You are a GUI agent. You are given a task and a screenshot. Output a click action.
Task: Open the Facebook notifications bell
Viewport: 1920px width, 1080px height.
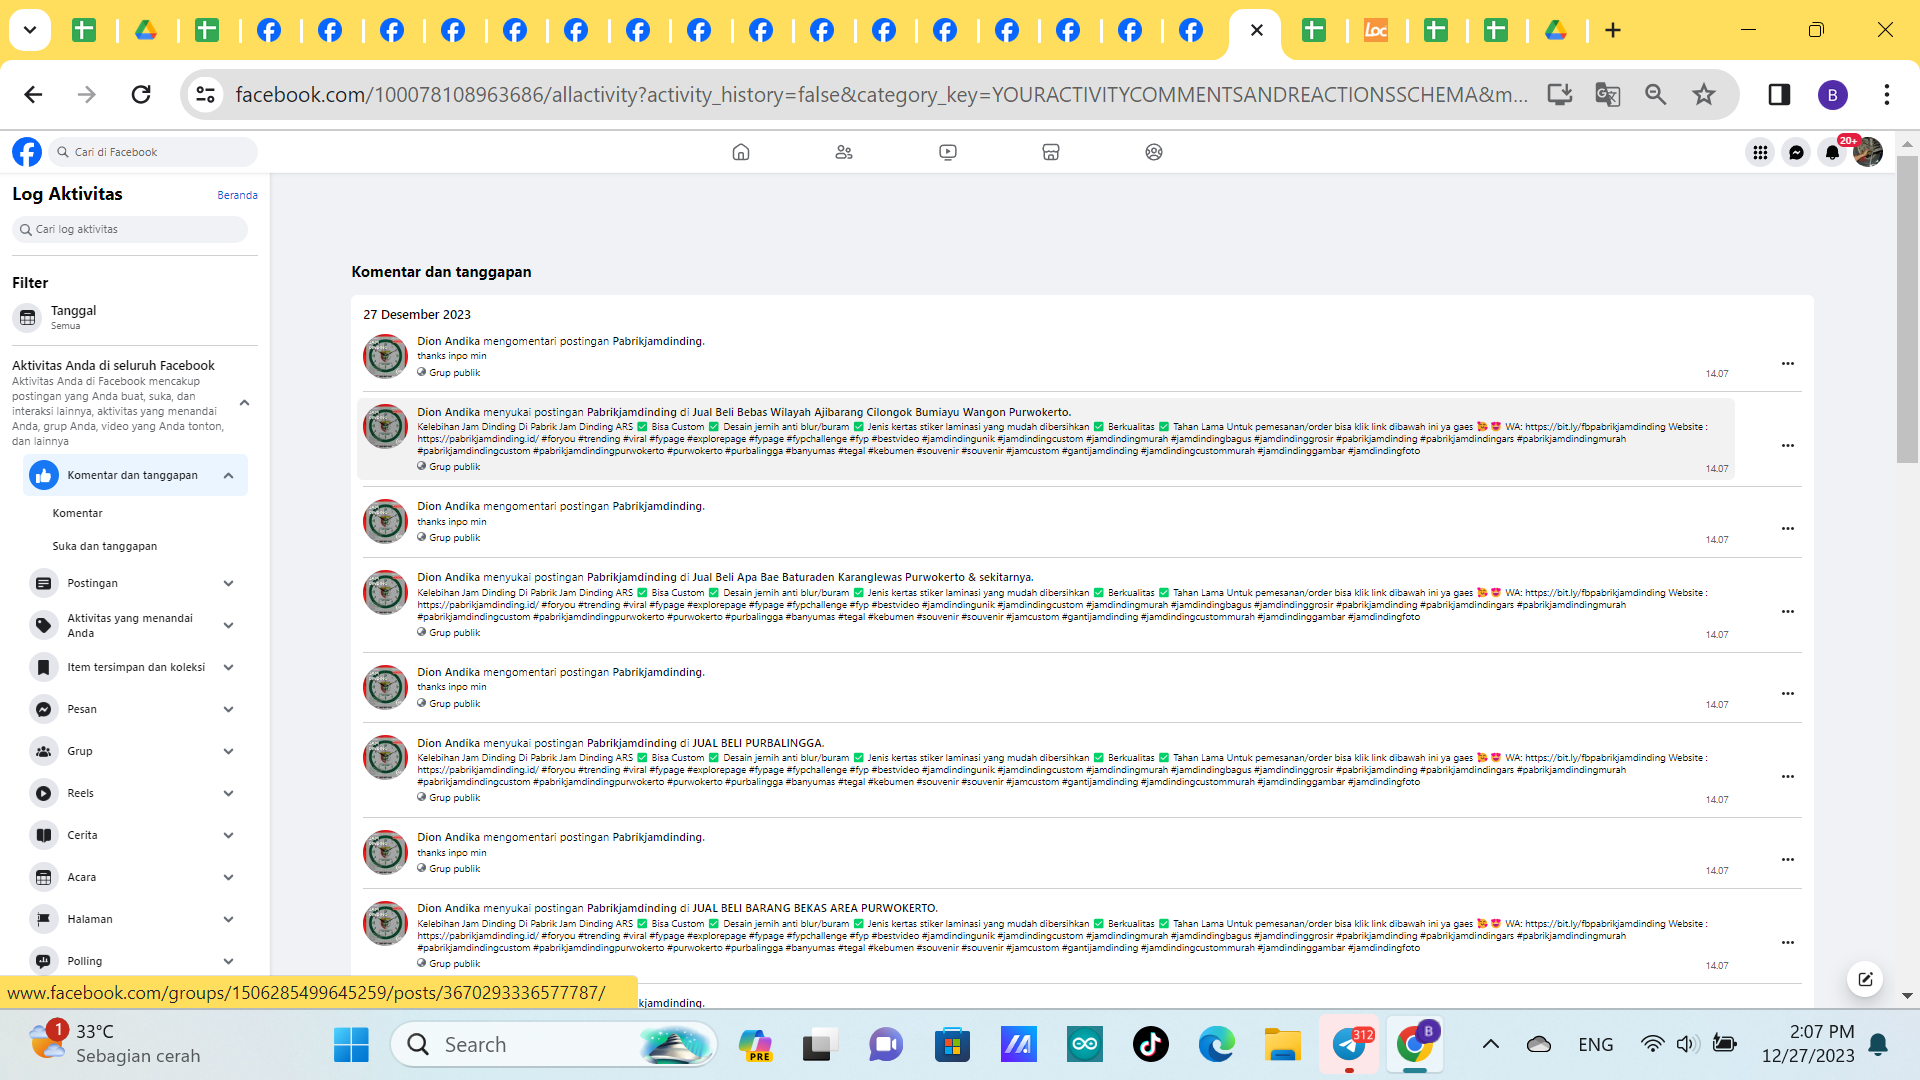click(x=1831, y=152)
